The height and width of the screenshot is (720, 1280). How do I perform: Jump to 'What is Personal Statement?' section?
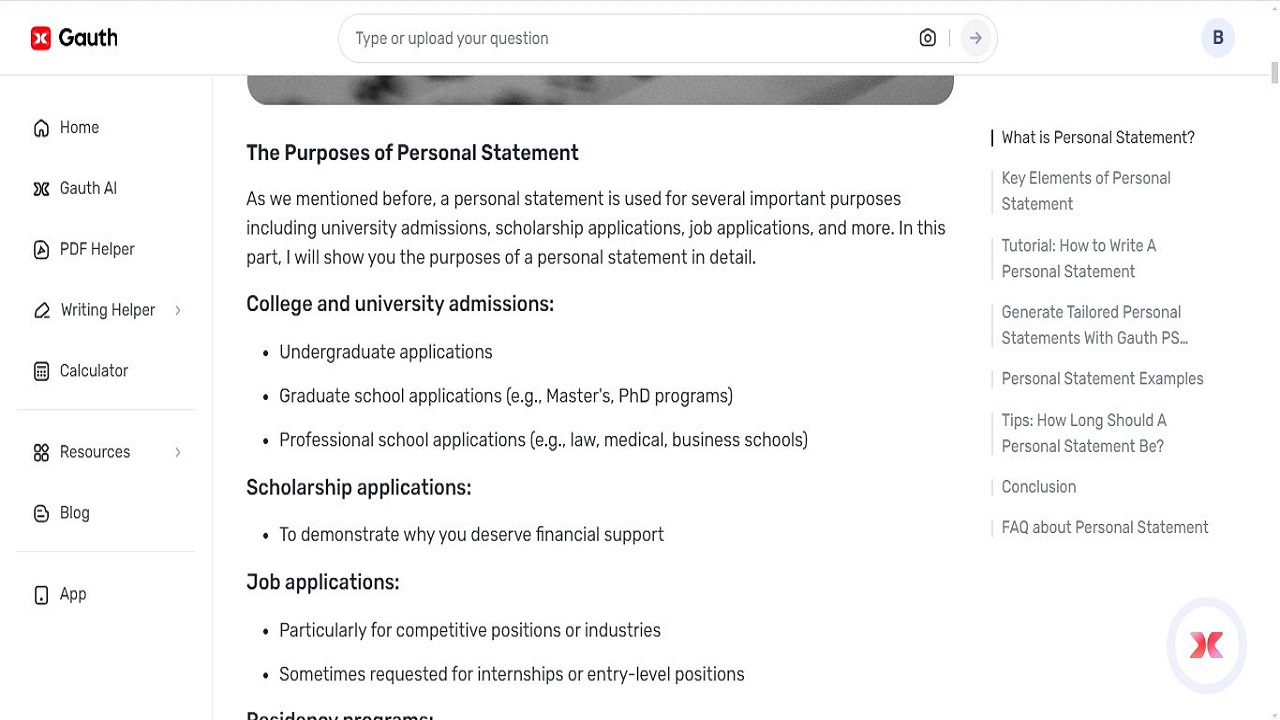1097,137
